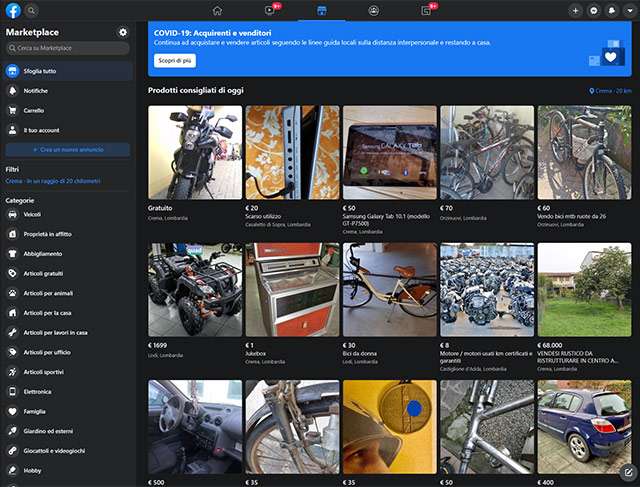
Task: Select the Veicoli category
Action: pyautogui.click(x=32, y=214)
